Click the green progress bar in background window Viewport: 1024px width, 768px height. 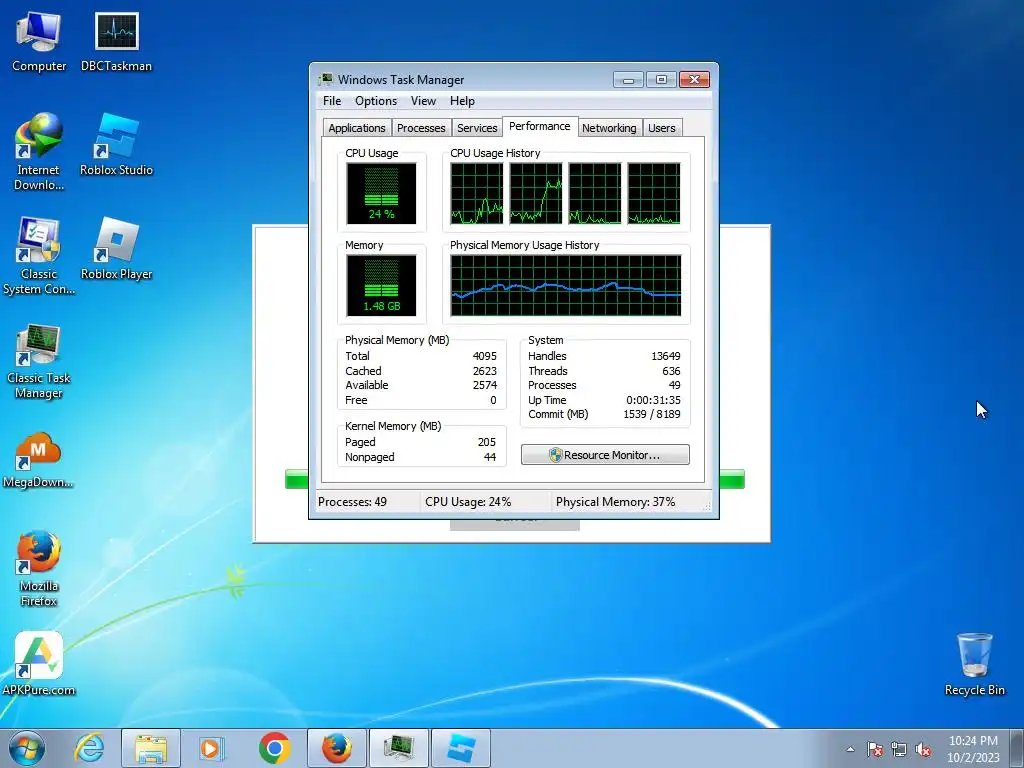tap(731, 479)
